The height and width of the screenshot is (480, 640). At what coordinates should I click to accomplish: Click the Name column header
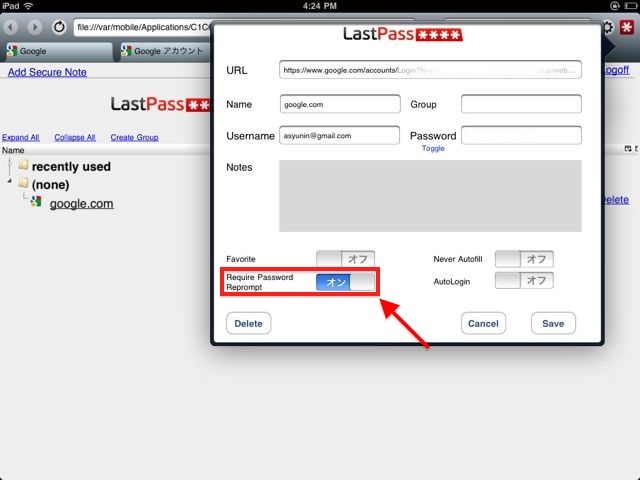pyautogui.click(x=13, y=150)
